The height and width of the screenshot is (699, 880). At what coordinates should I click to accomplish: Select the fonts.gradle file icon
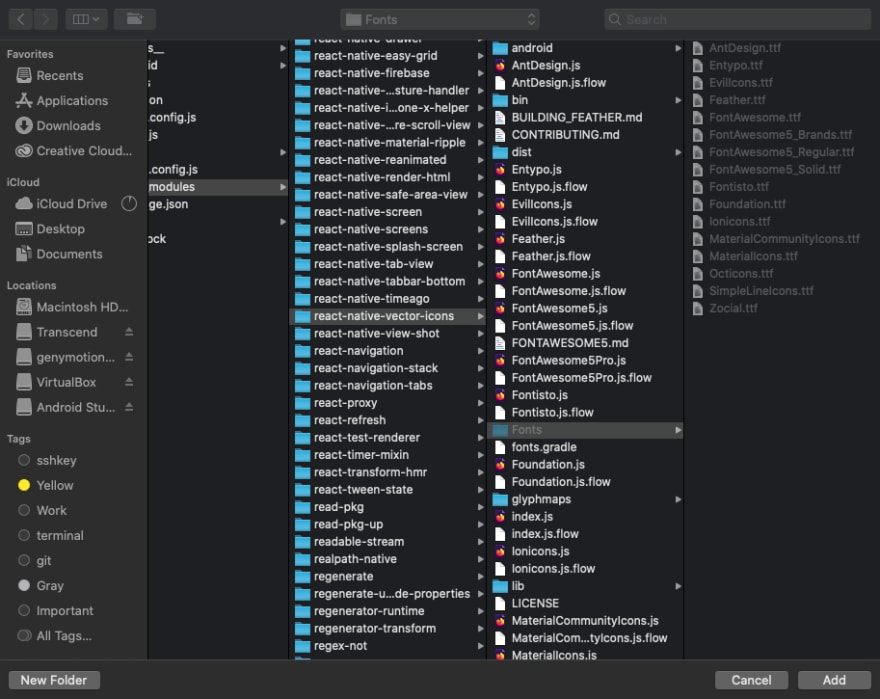[x=500, y=447]
